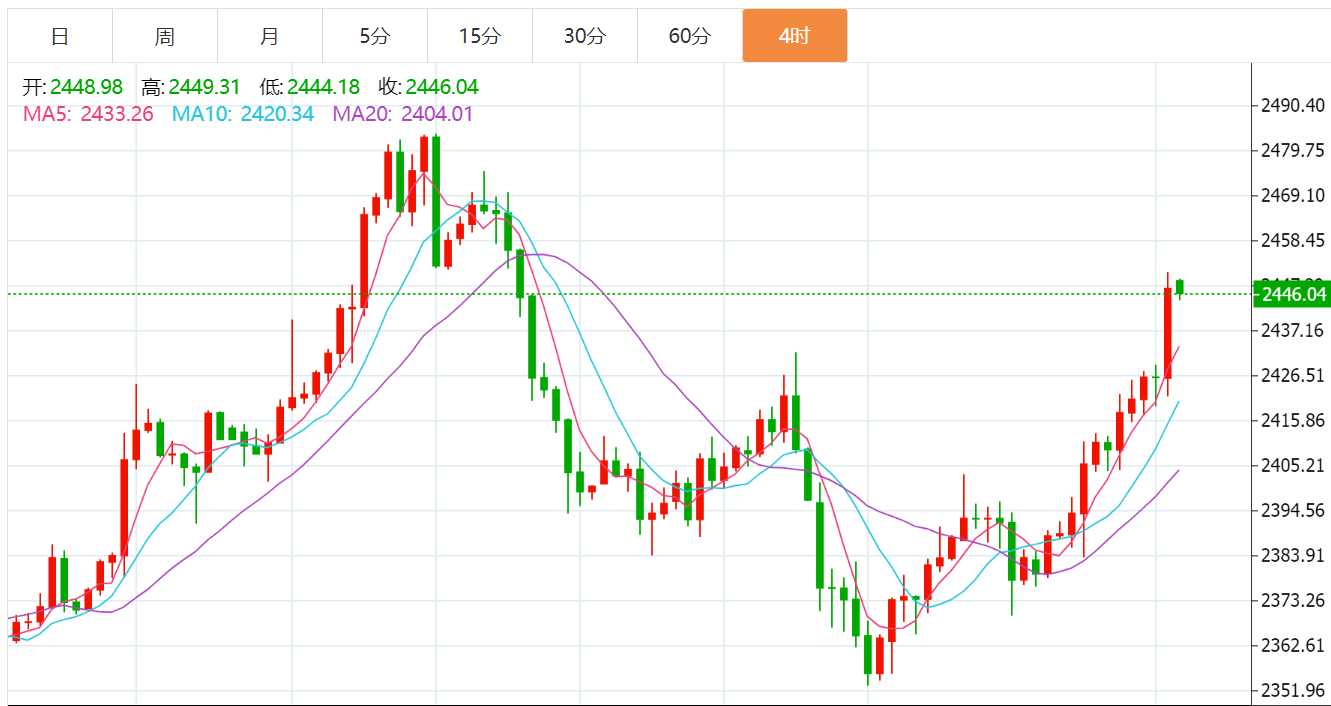The image size is (1331, 706).
Task: Click the 2373.26 price axis label
Action: click(1292, 600)
